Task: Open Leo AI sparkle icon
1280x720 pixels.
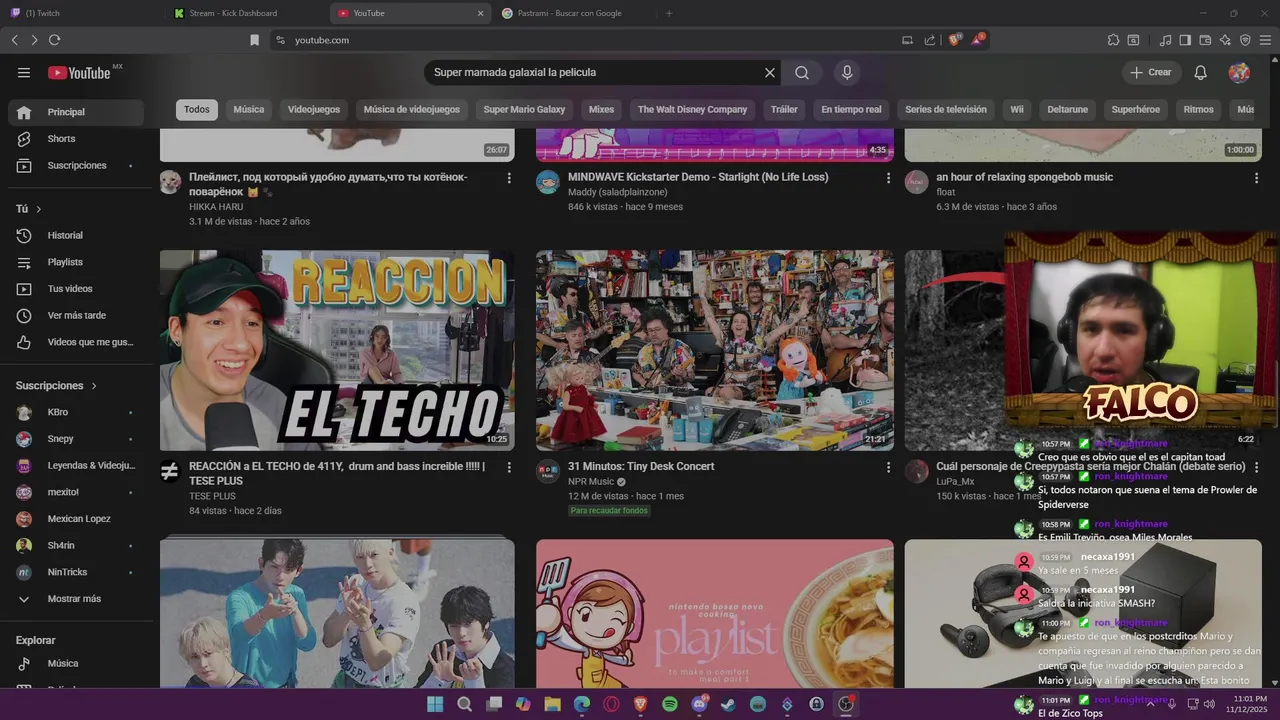Action: (x=1225, y=40)
